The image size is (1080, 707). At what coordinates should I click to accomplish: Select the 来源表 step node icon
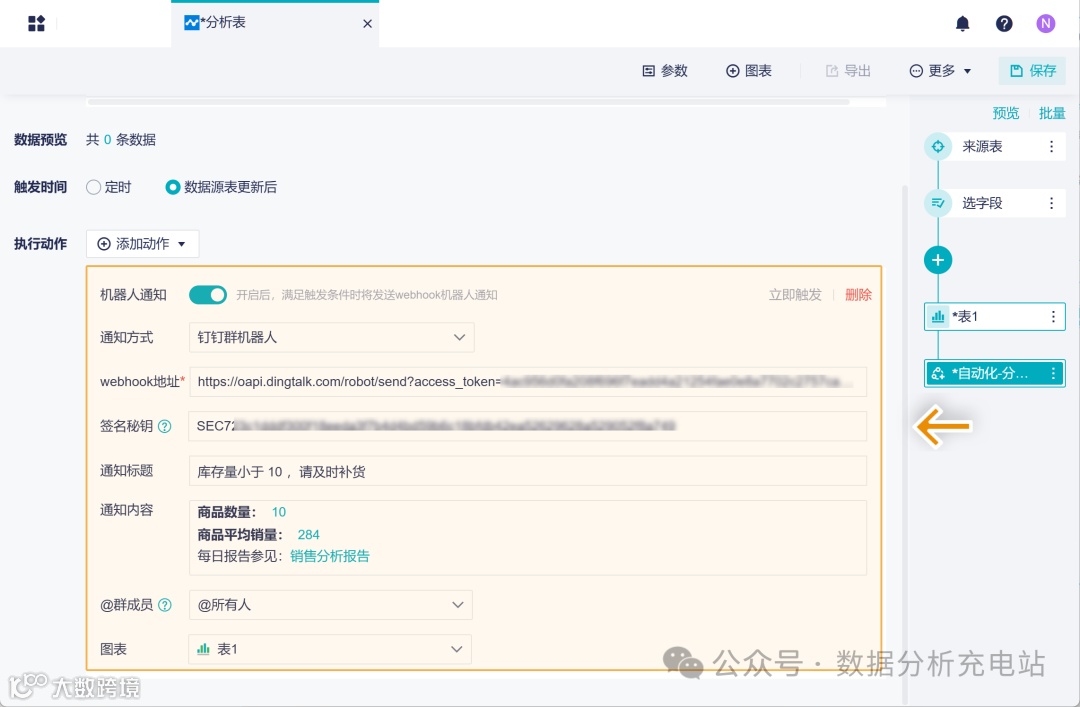[x=938, y=147]
